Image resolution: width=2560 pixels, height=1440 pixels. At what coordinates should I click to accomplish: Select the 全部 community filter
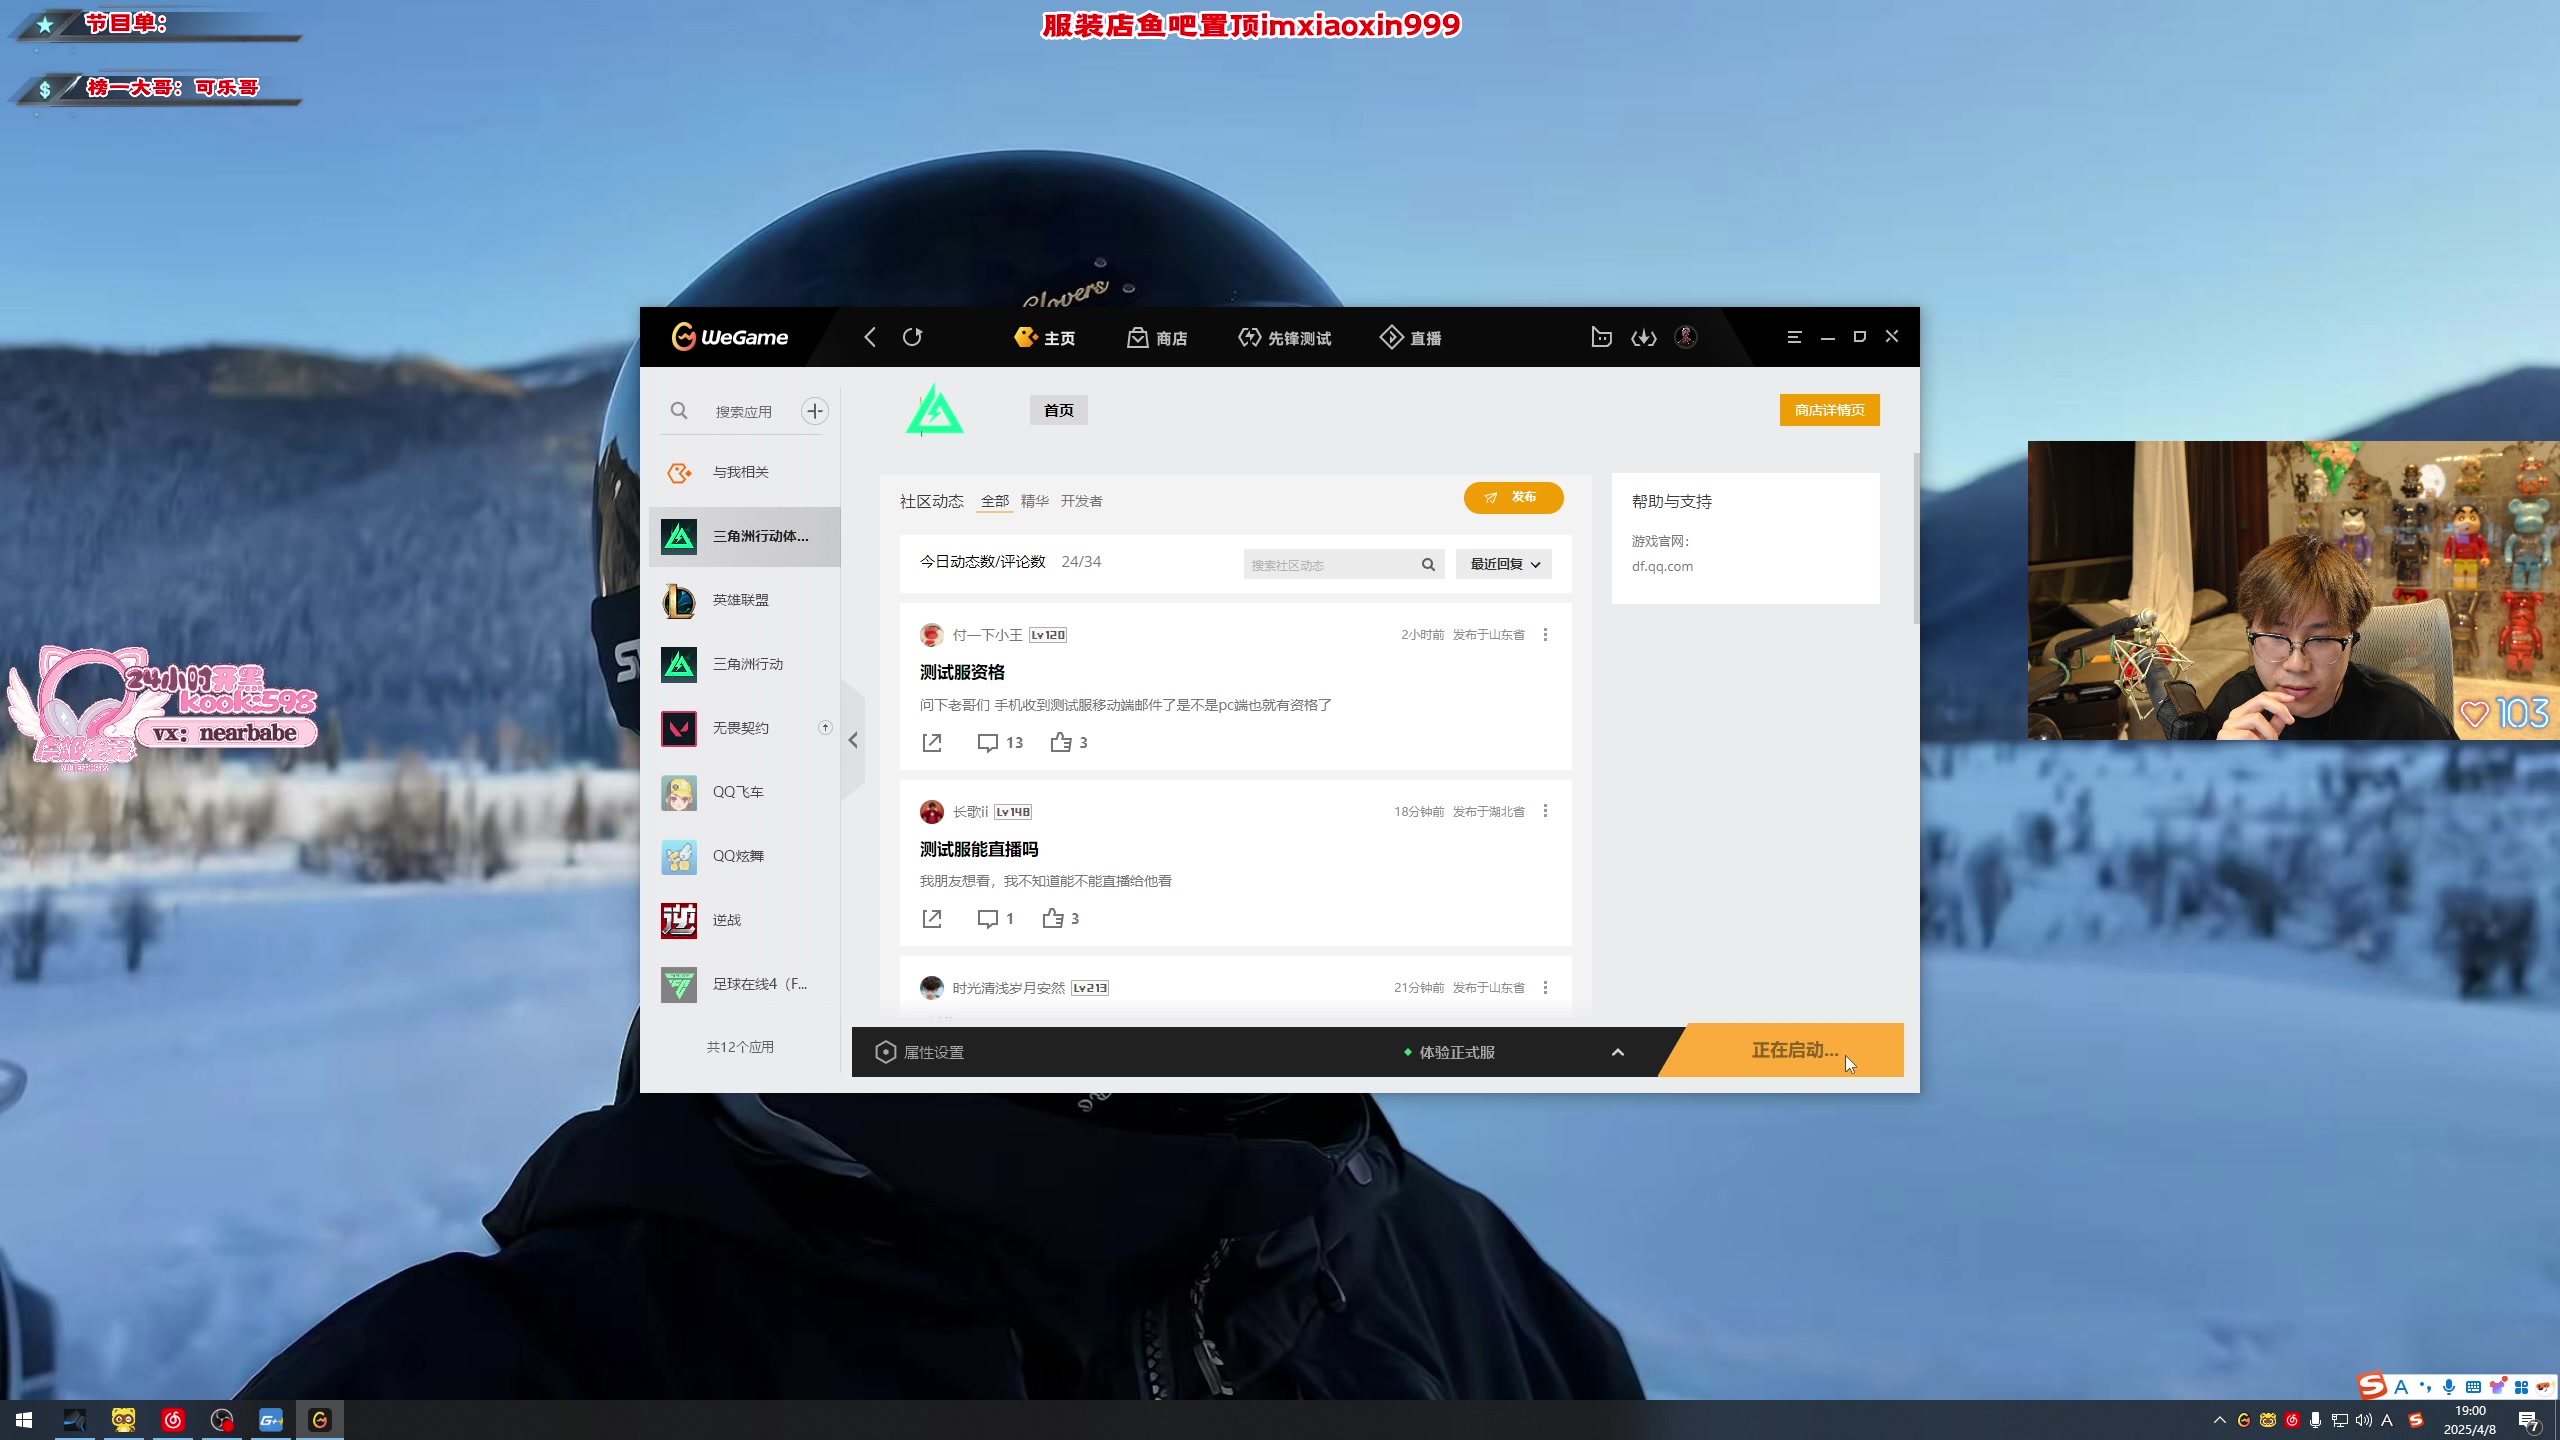click(x=995, y=501)
